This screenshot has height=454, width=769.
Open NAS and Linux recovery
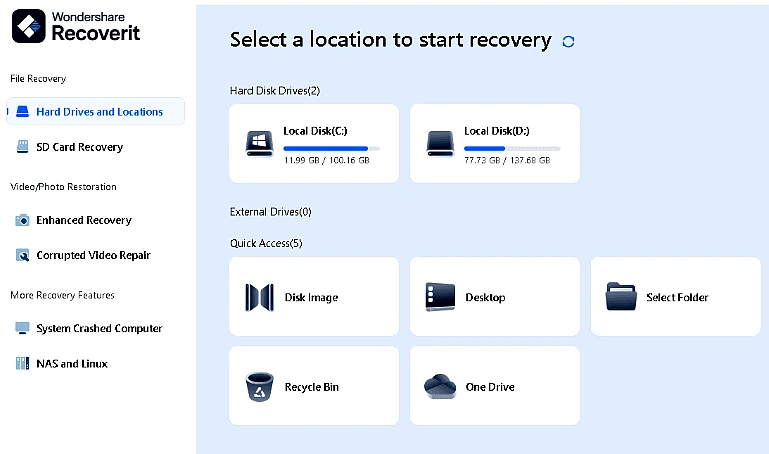tap(72, 364)
